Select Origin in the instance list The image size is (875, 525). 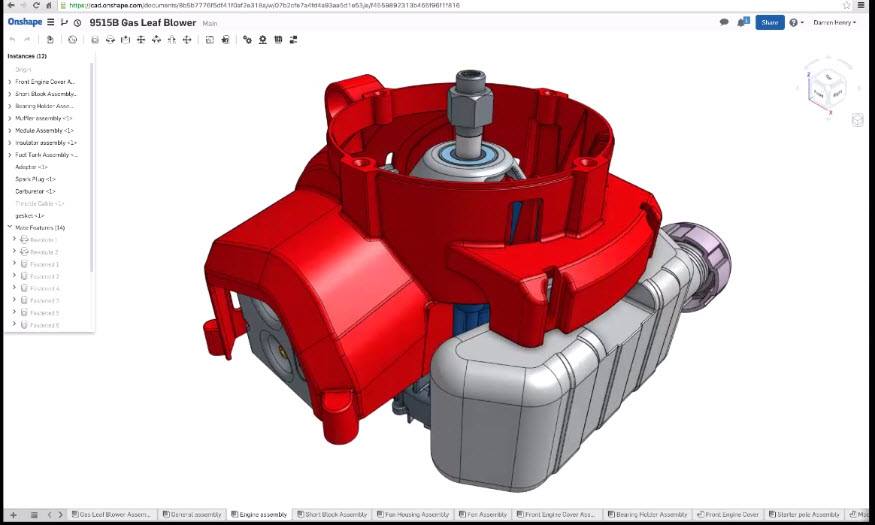(x=23, y=70)
